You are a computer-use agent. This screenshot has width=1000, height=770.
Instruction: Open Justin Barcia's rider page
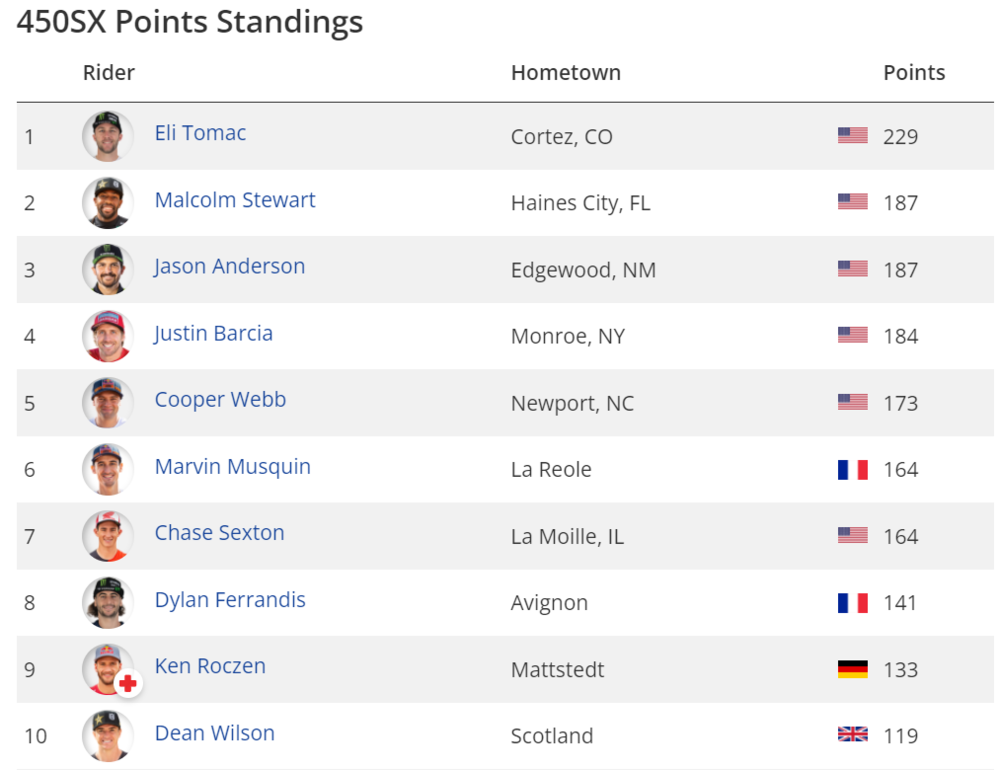(213, 333)
